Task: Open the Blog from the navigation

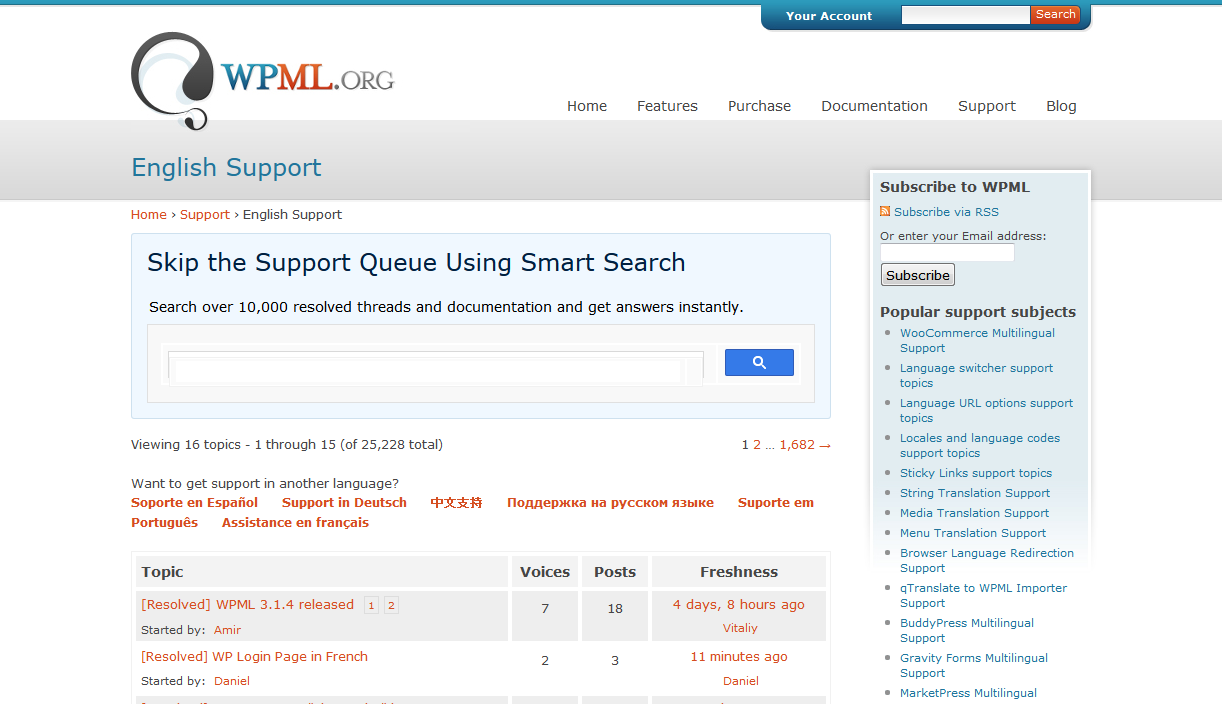Action: [1061, 106]
